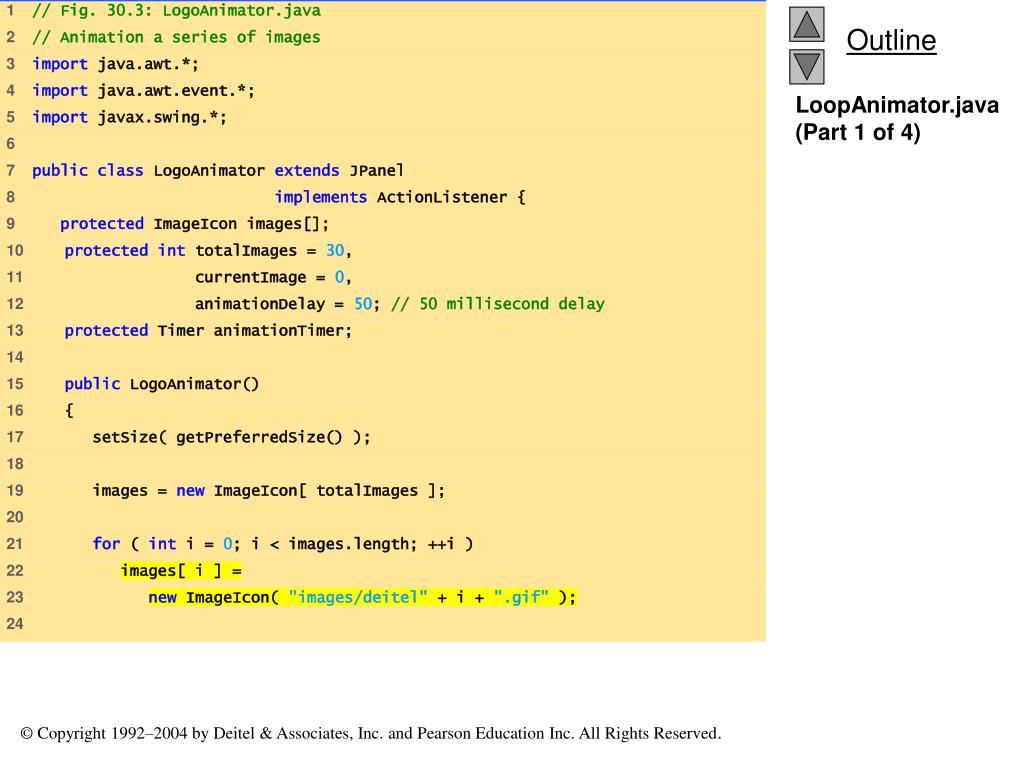The height and width of the screenshot is (768, 1024).
Task: Click the line 'import javax.swing.*;'
Action: coord(129,117)
